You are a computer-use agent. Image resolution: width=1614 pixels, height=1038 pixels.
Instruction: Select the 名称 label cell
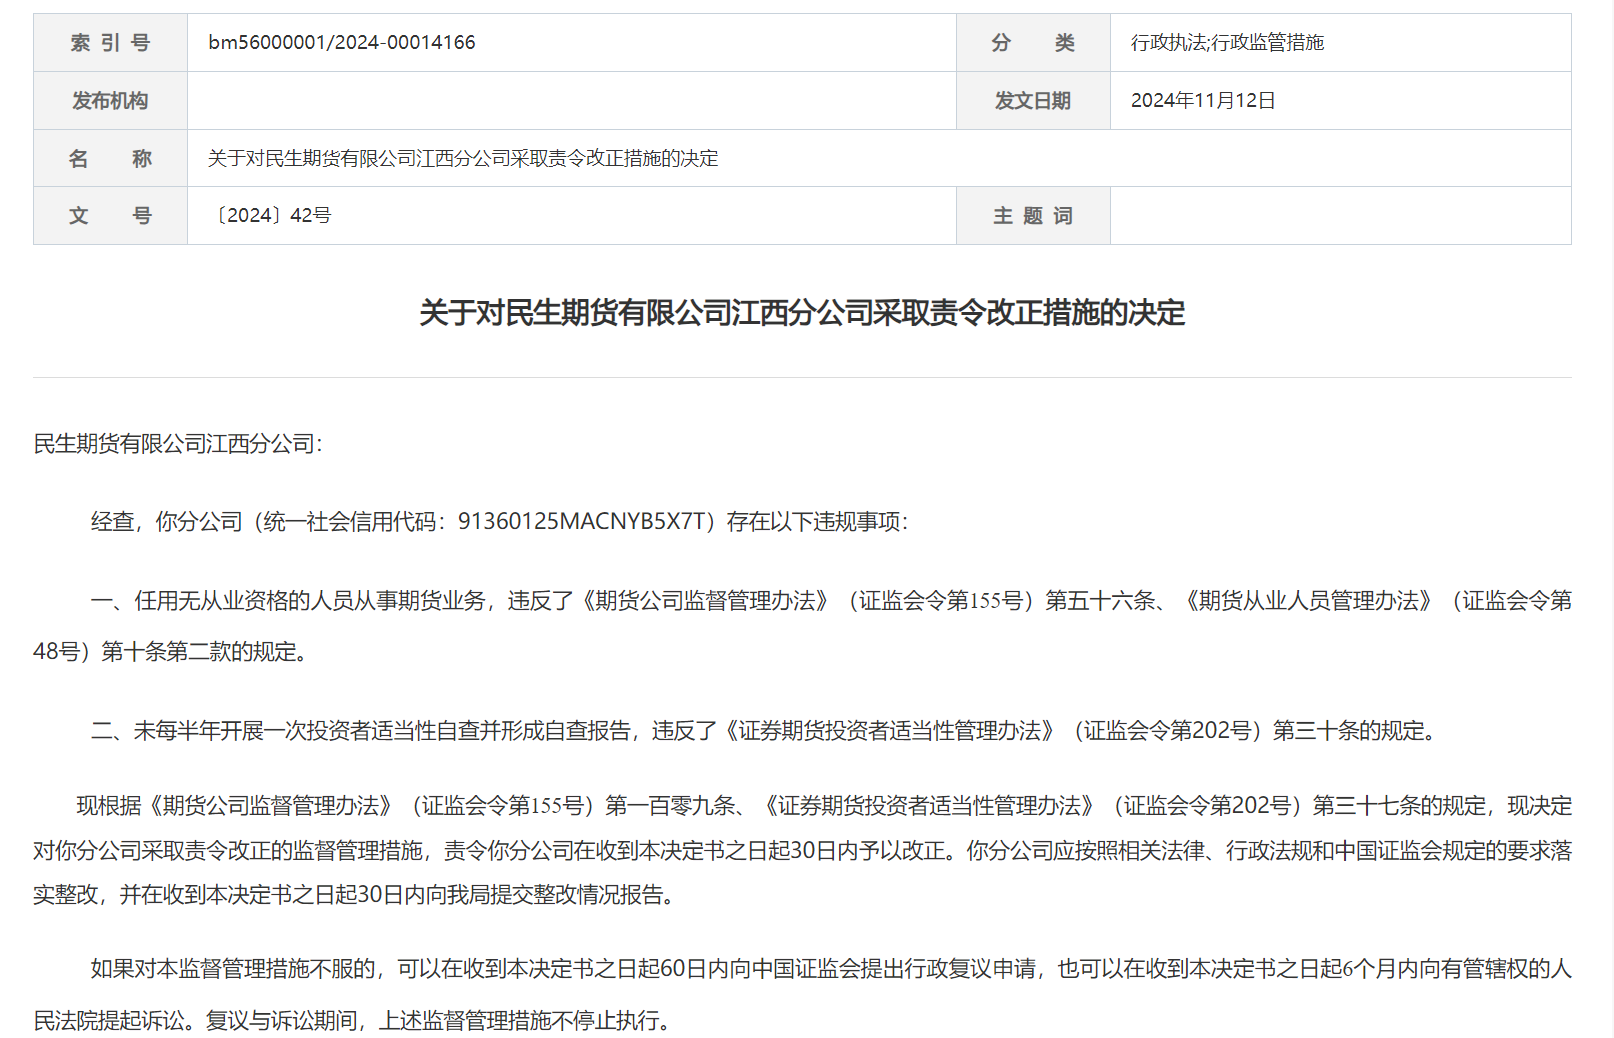[x=110, y=158]
